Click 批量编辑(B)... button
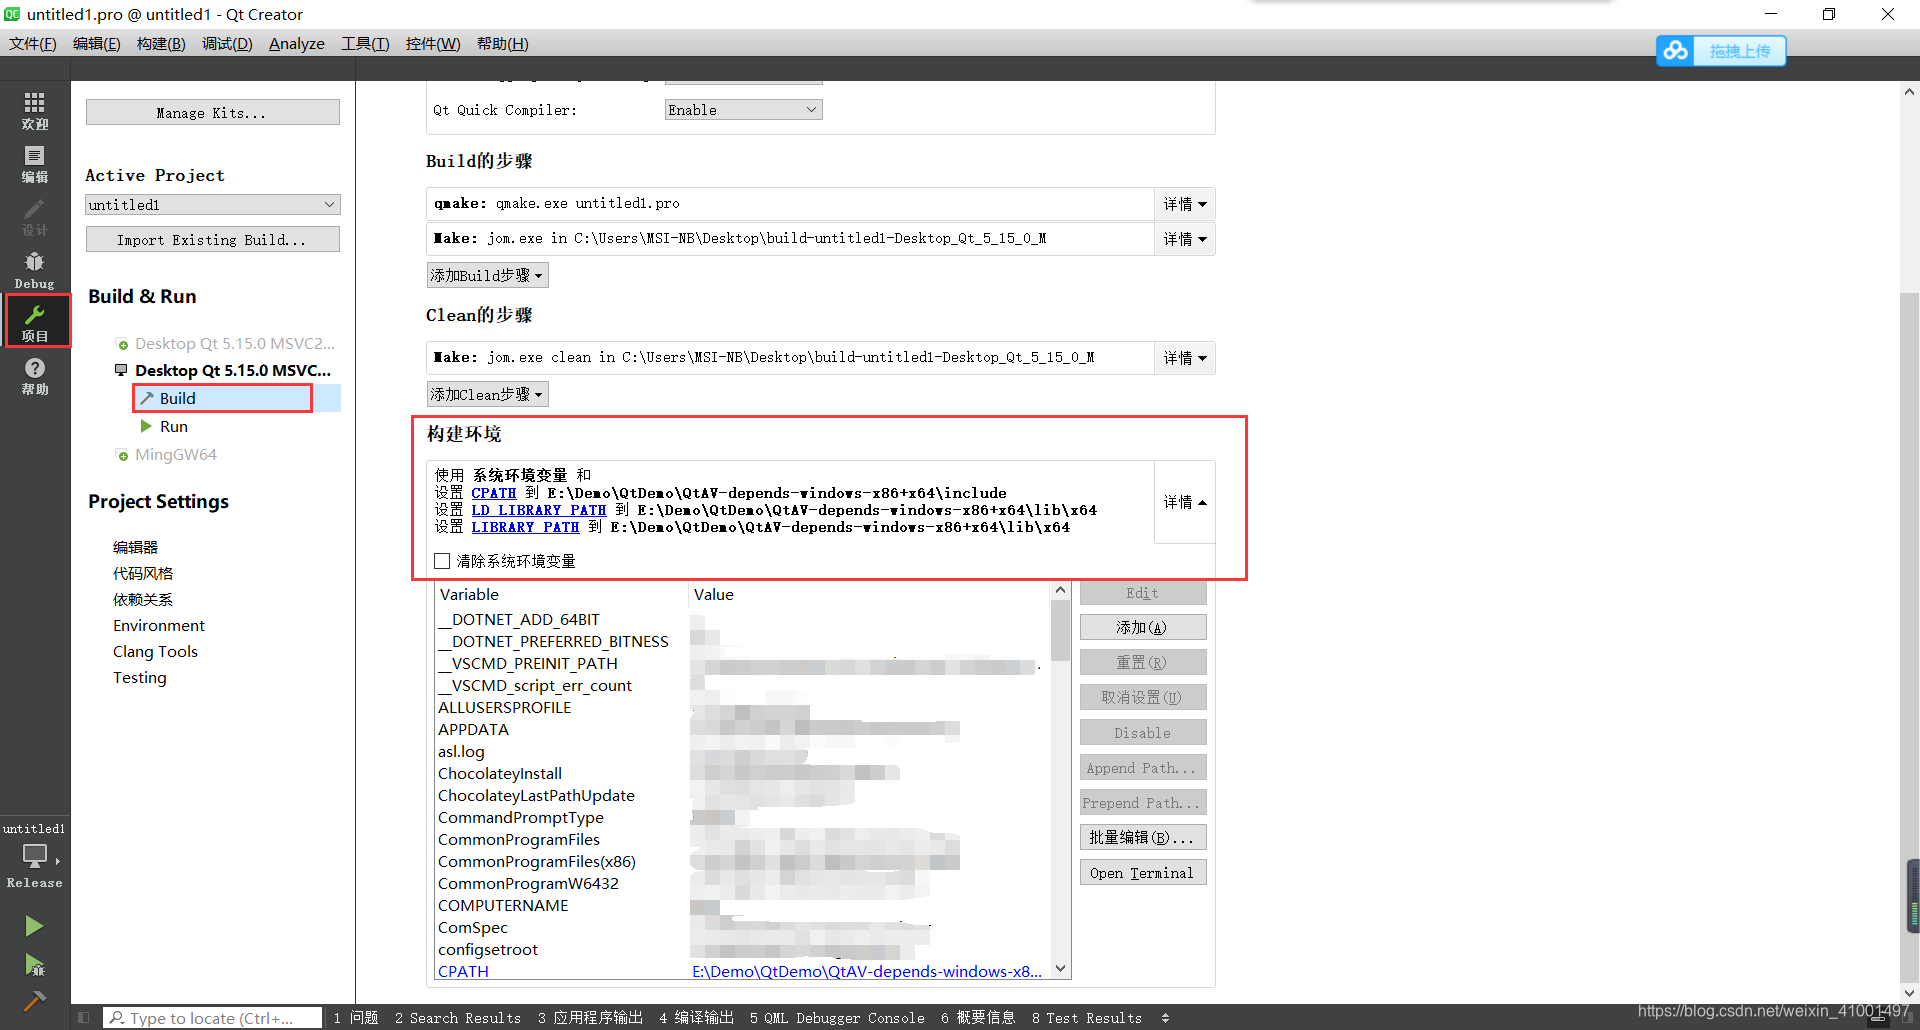 pos(1143,837)
